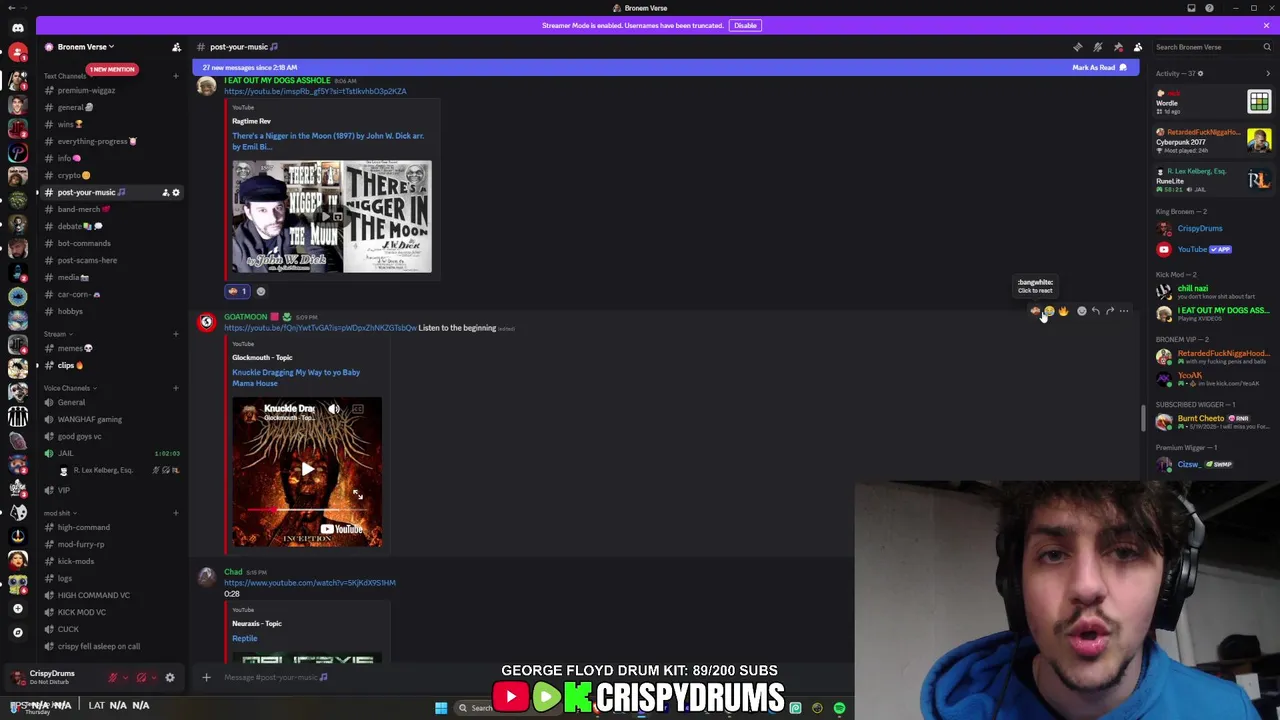This screenshot has width=1280, height=720.
Task: Click the search magnifier icon
Action: [1267, 47]
